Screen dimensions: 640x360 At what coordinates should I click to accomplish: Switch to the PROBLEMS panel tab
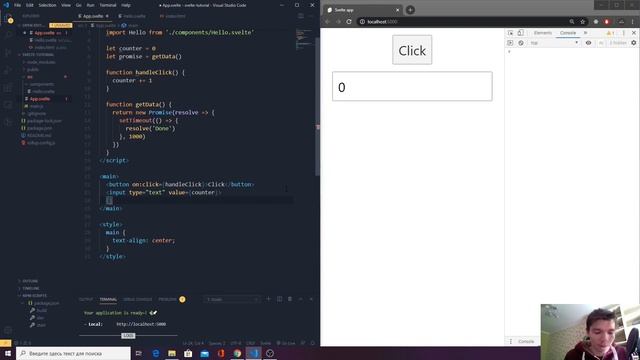pyautogui.click(x=167, y=299)
